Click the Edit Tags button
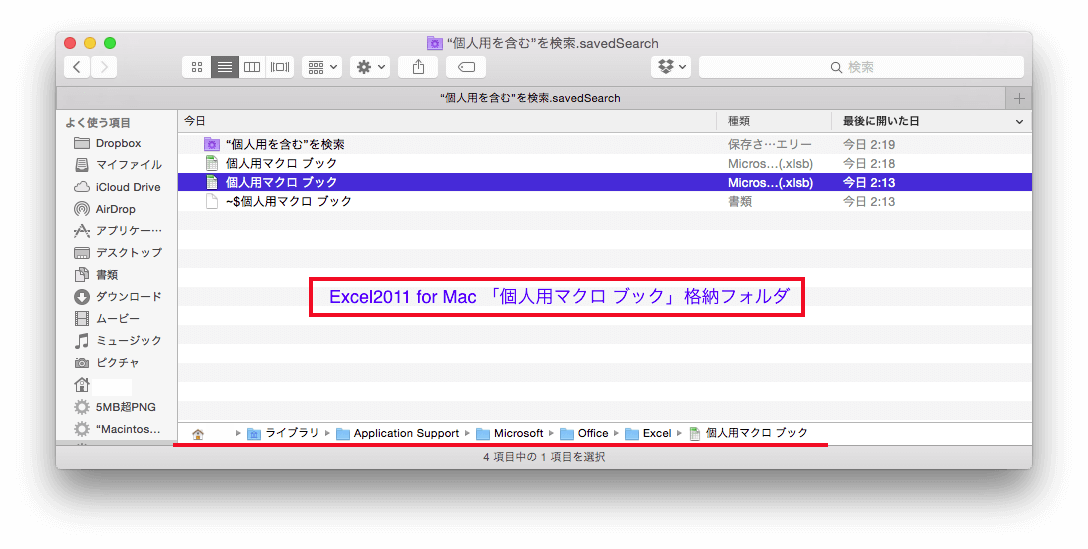 click(x=466, y=67)
